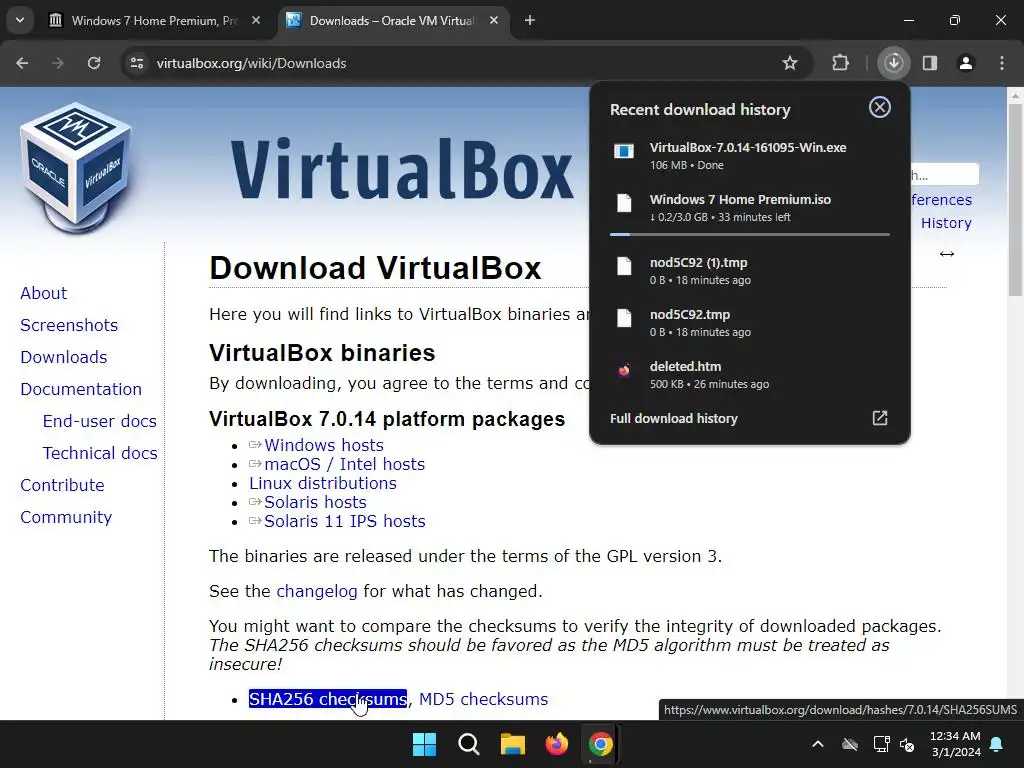Open the tab search dropdown arrow
Viewport: 1024px width, 768px height.
20,20
